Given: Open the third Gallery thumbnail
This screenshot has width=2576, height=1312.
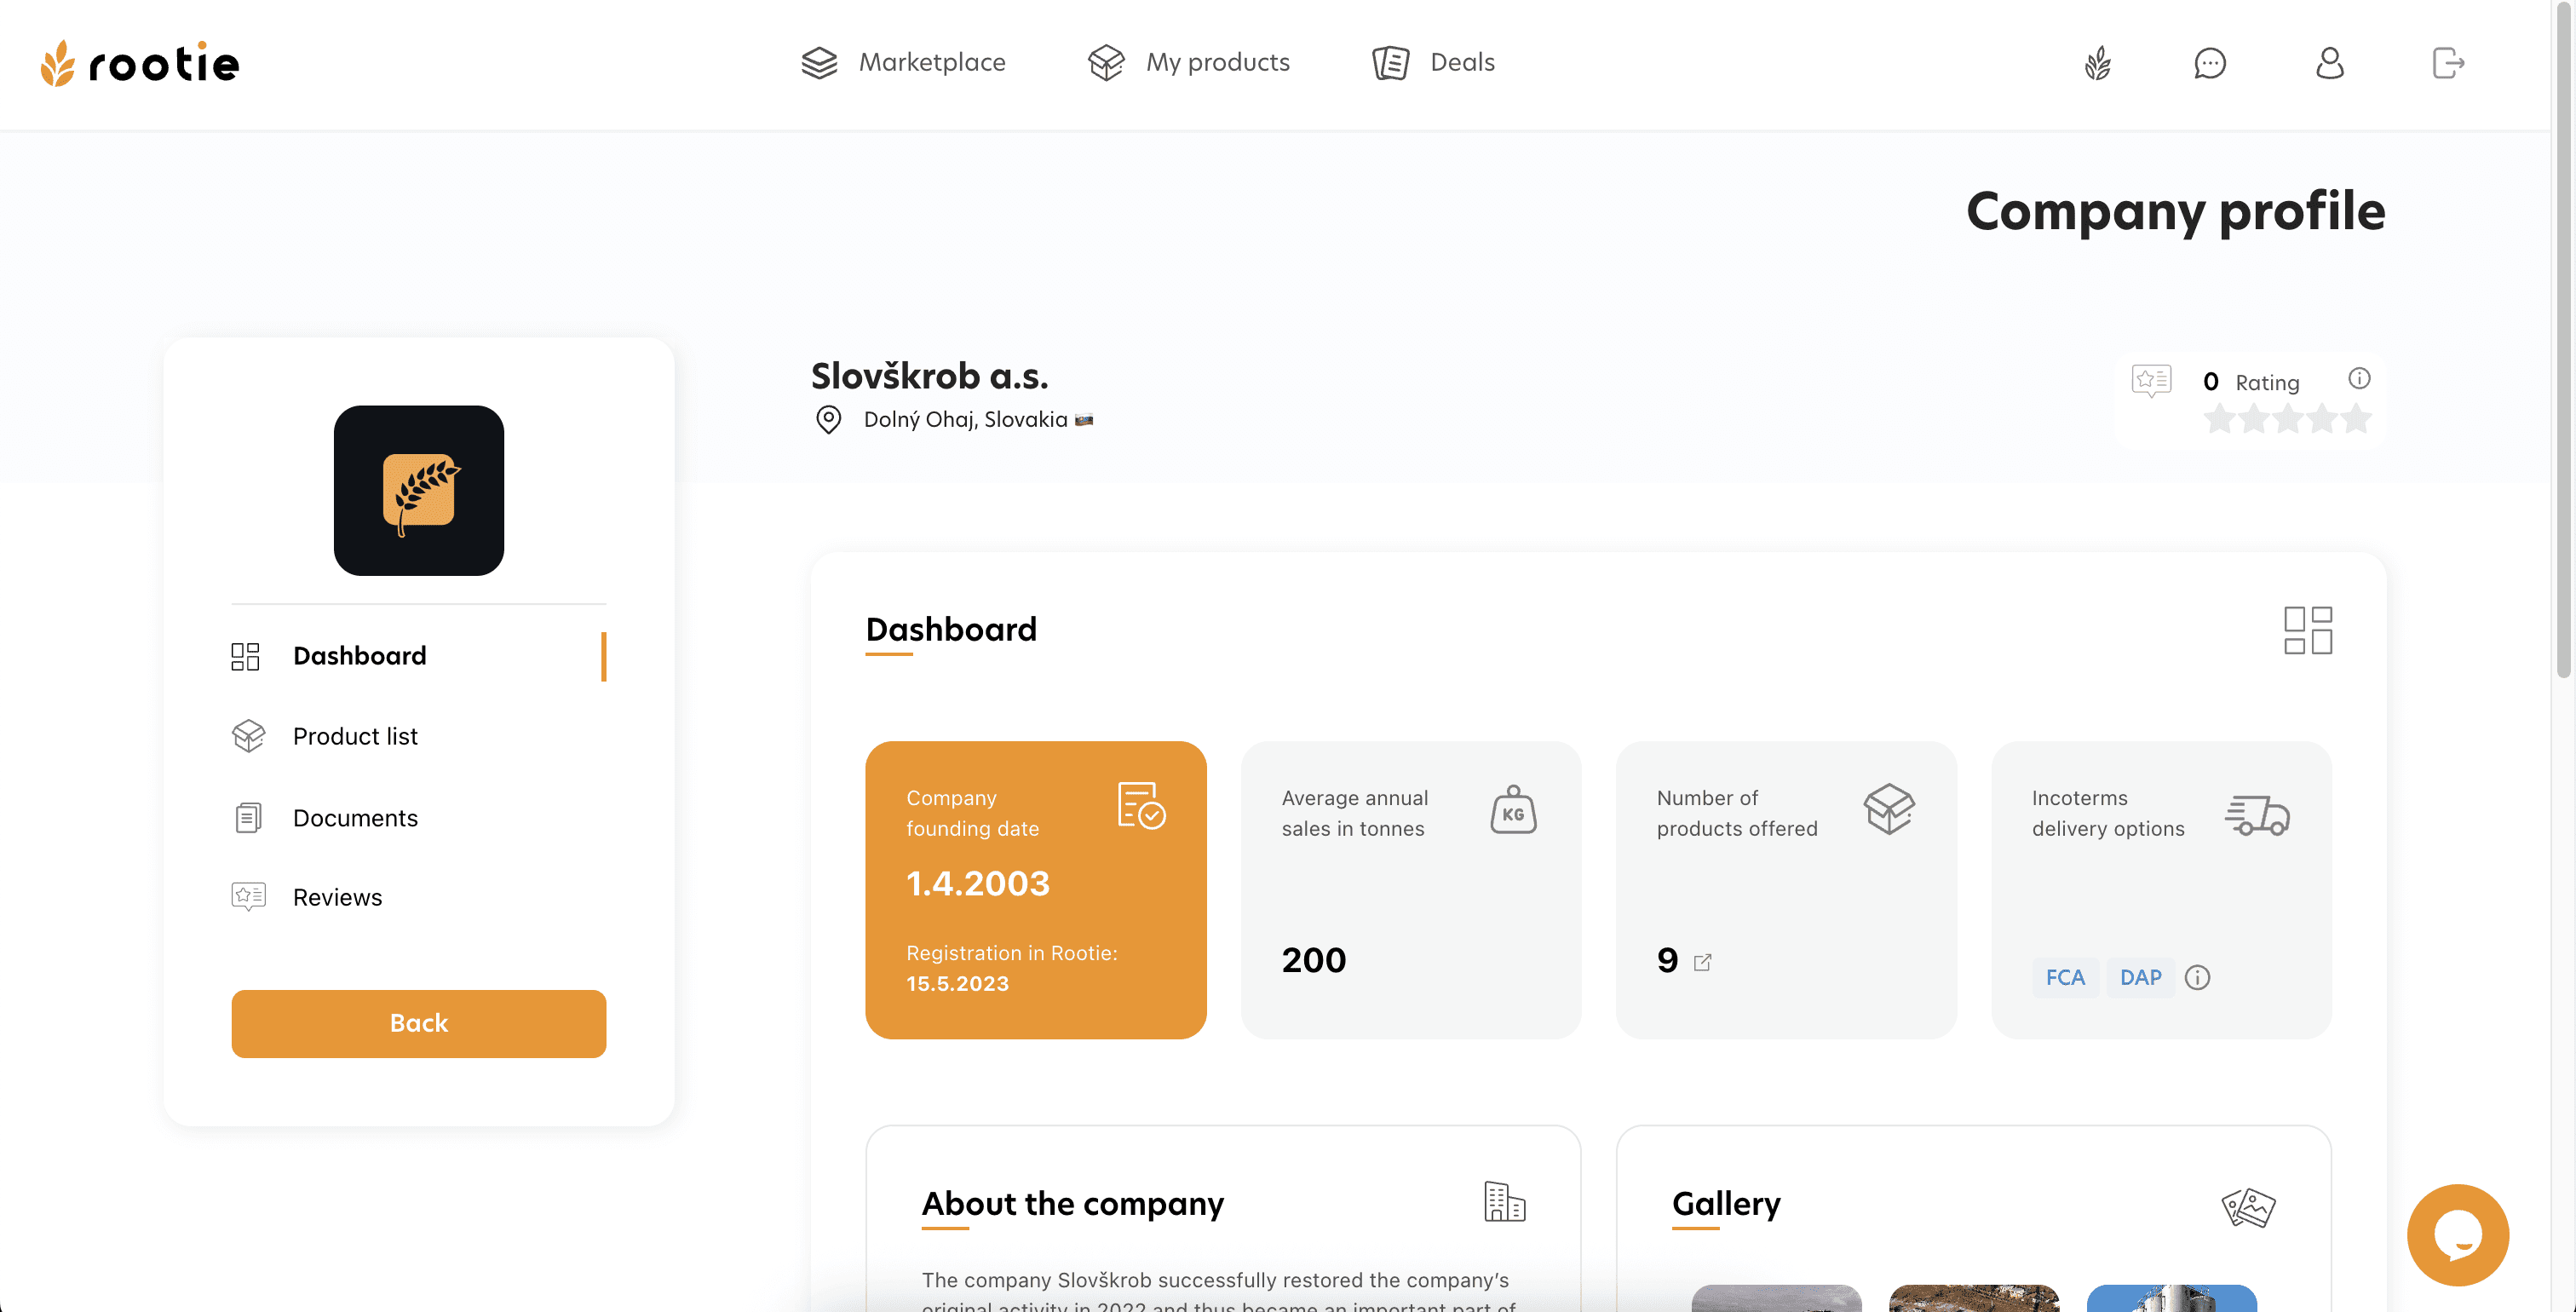Looking at the screenshot, I should tap(2172, 1298).
